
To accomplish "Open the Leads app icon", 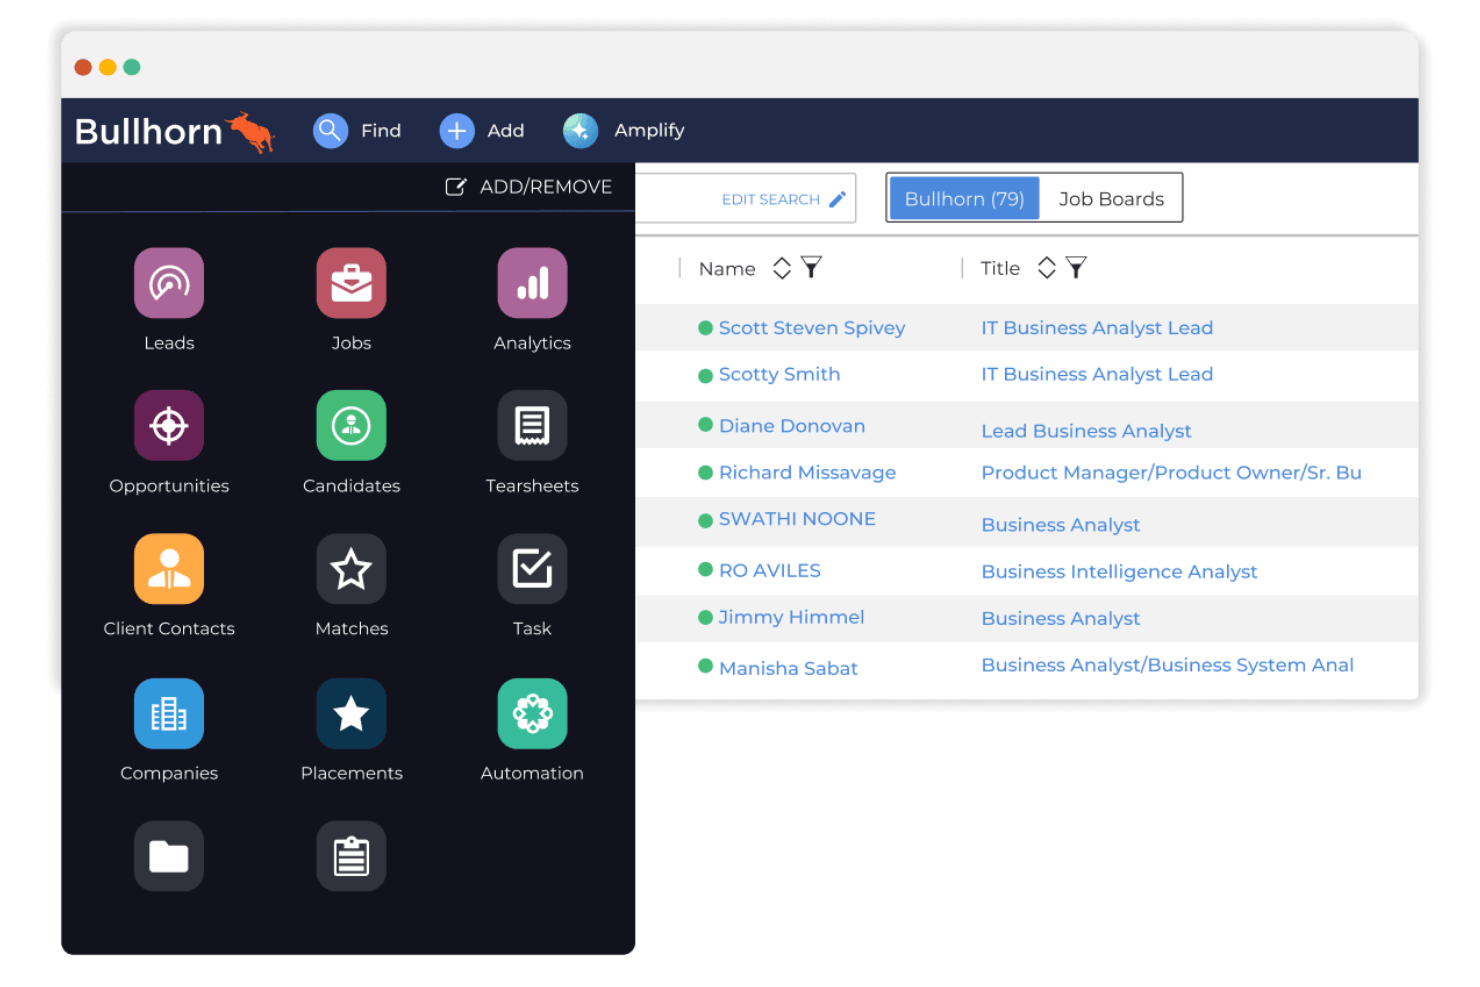I will pyautogui.click(x=169, y=283).
